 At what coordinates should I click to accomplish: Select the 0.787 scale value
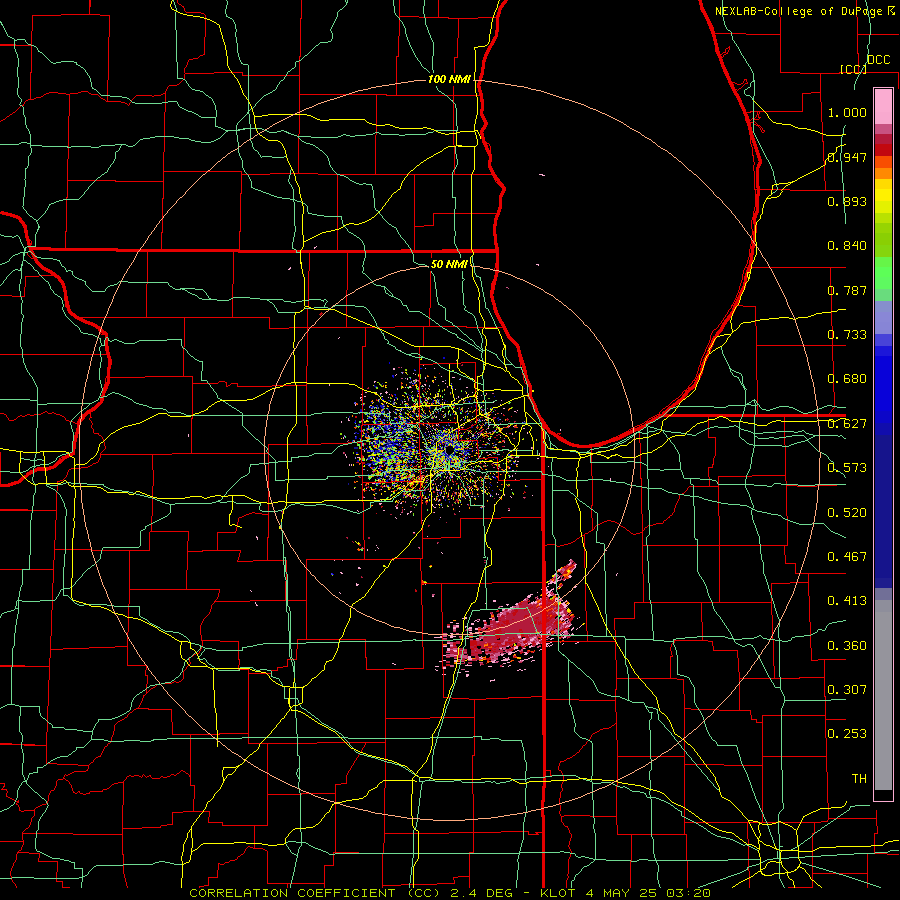[847, 290]
